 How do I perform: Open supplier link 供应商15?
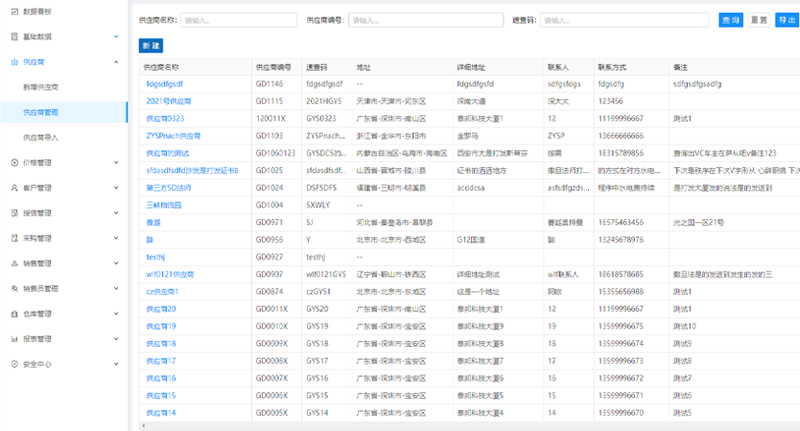click(x=161, y=396)
